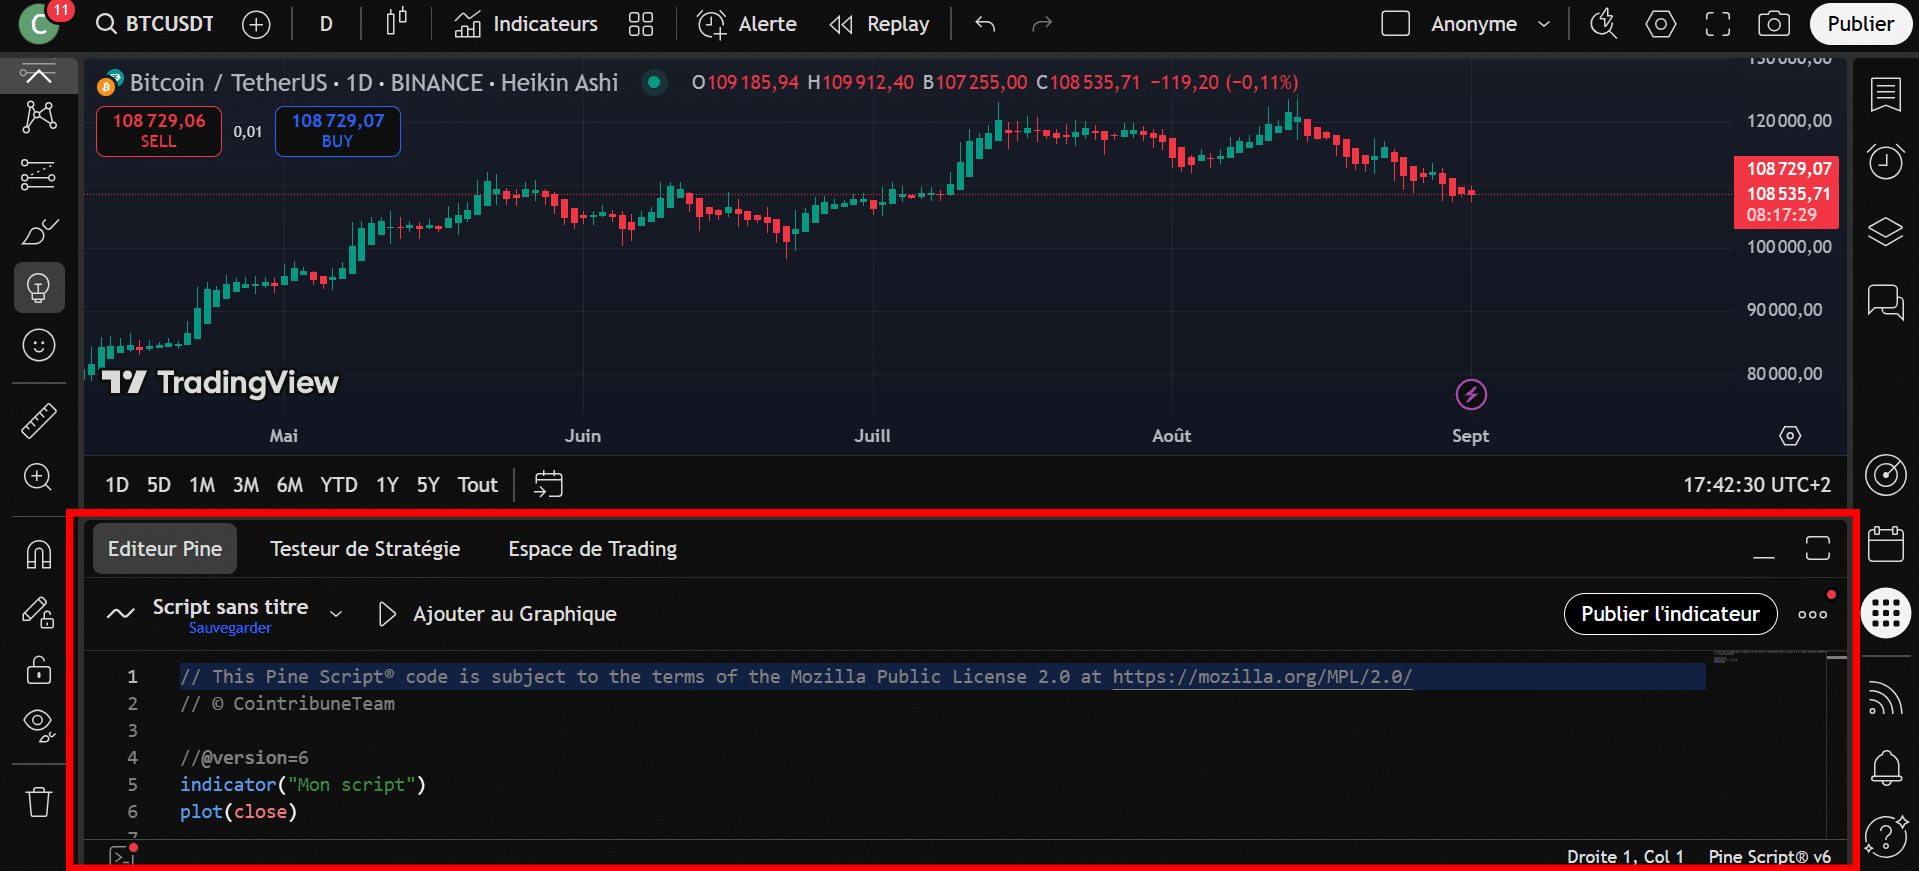Toggle hide all drawings eye icon
The width and height of the screenshot is (1919, 871).
pos(39,724)
